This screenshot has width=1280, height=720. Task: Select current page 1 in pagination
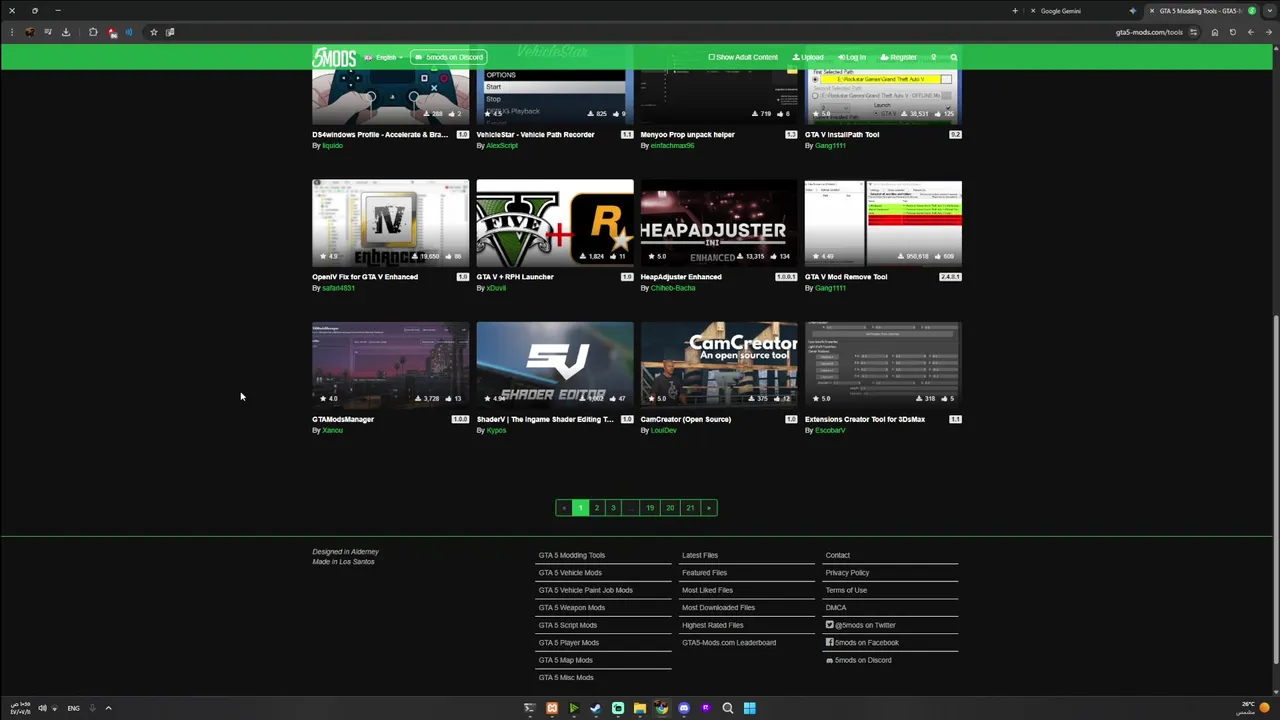click(x=580, y=508)
